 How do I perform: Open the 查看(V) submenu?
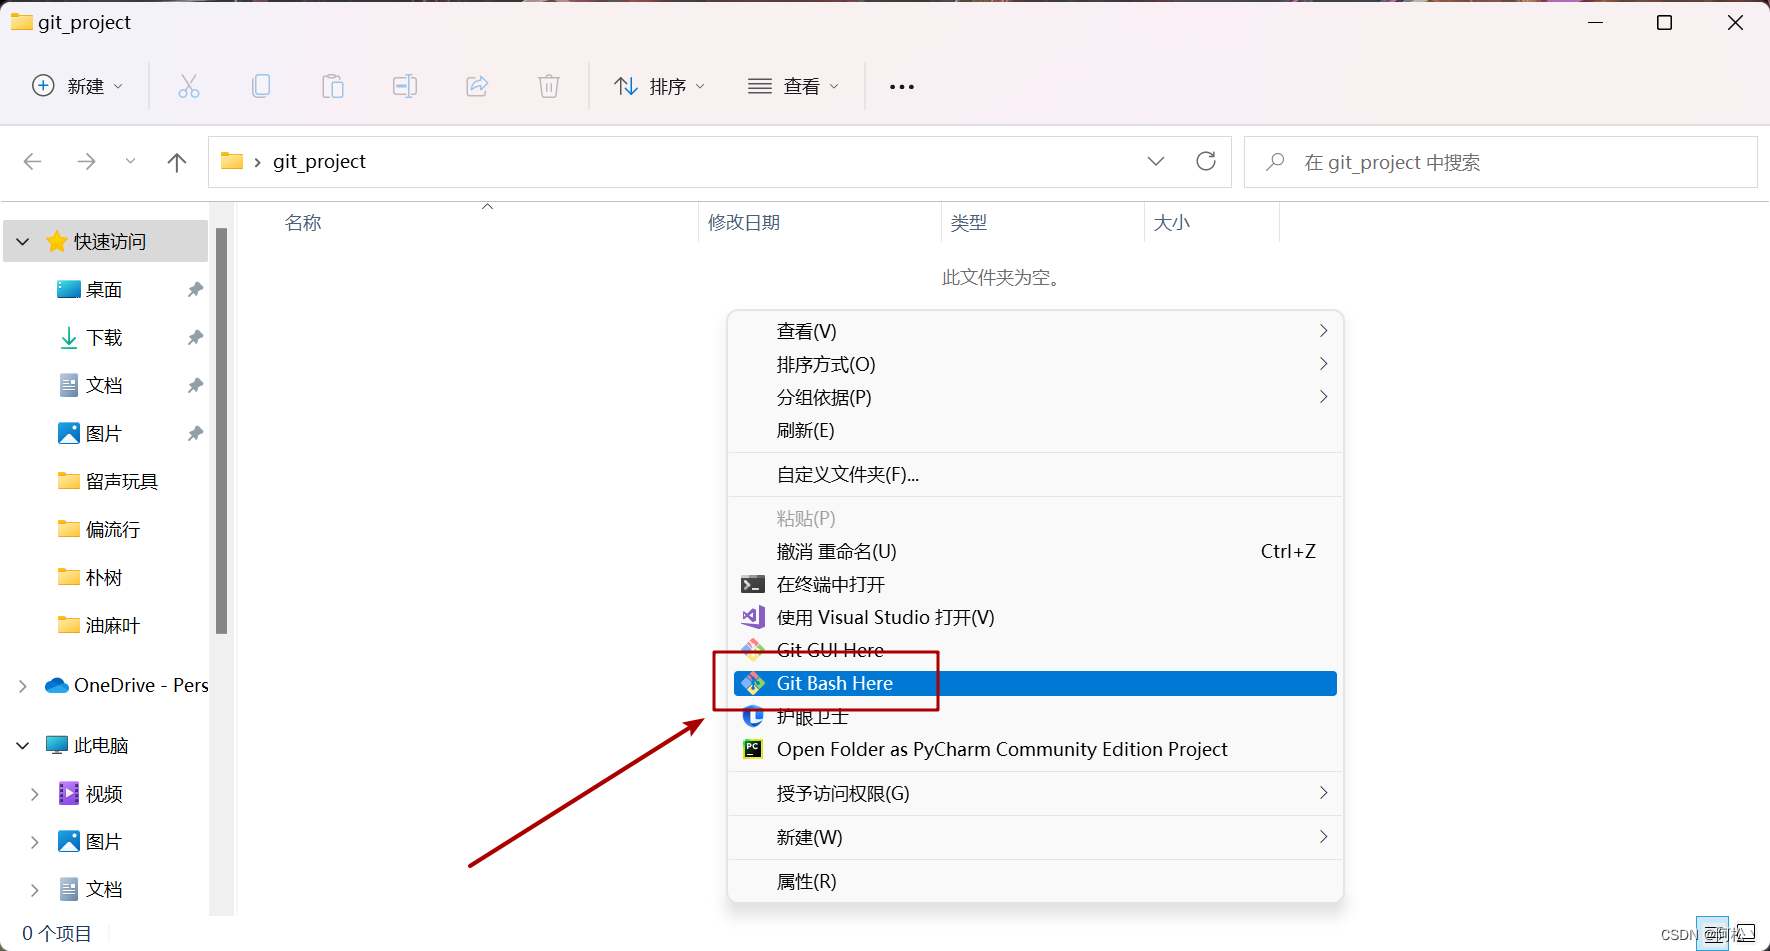(x=1035, y=331)
